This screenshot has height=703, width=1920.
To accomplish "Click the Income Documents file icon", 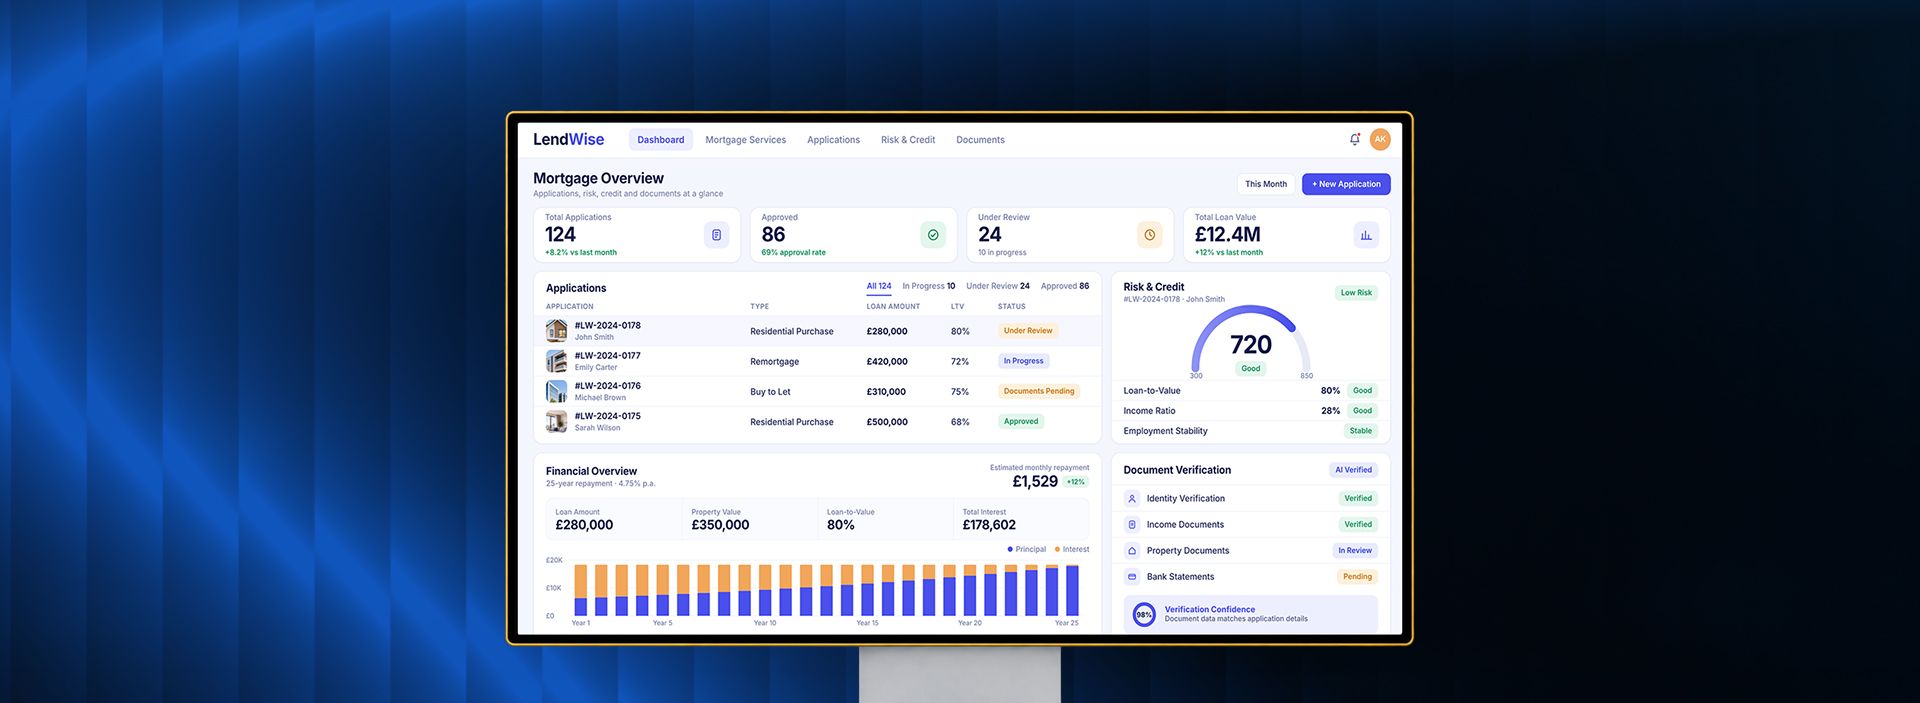I will click(1132, 524).
